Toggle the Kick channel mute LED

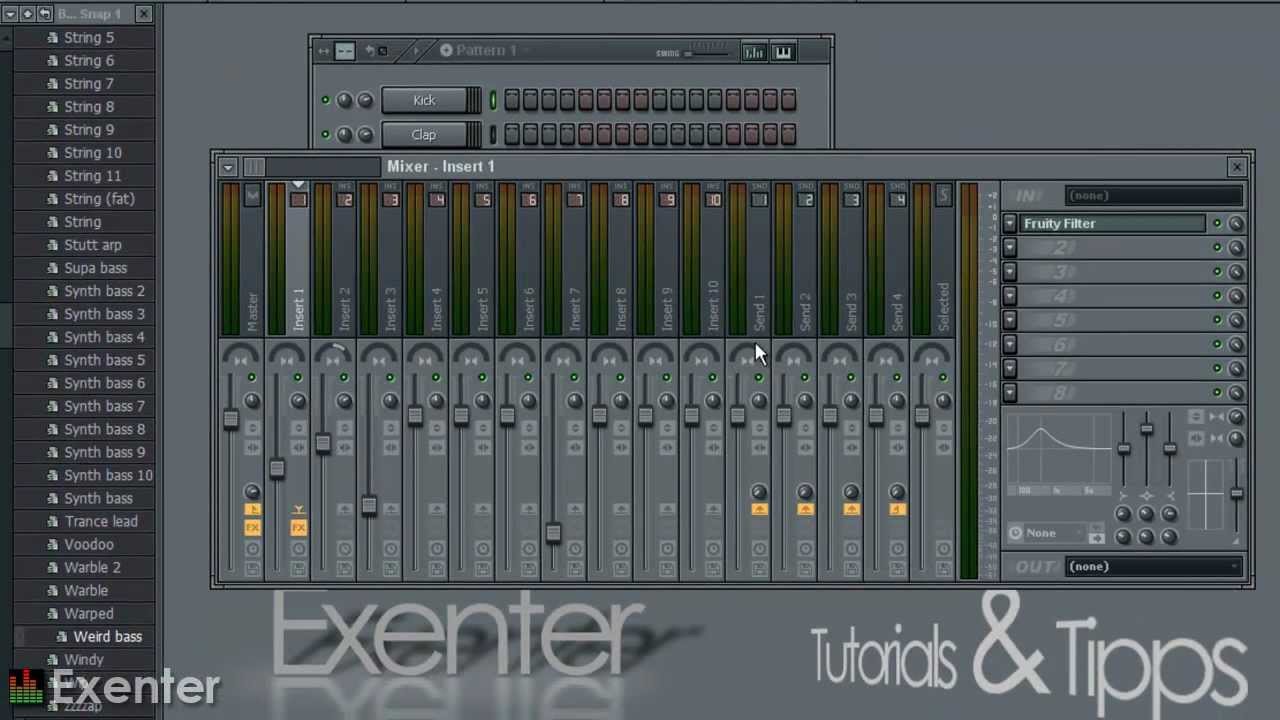[325, 100]
